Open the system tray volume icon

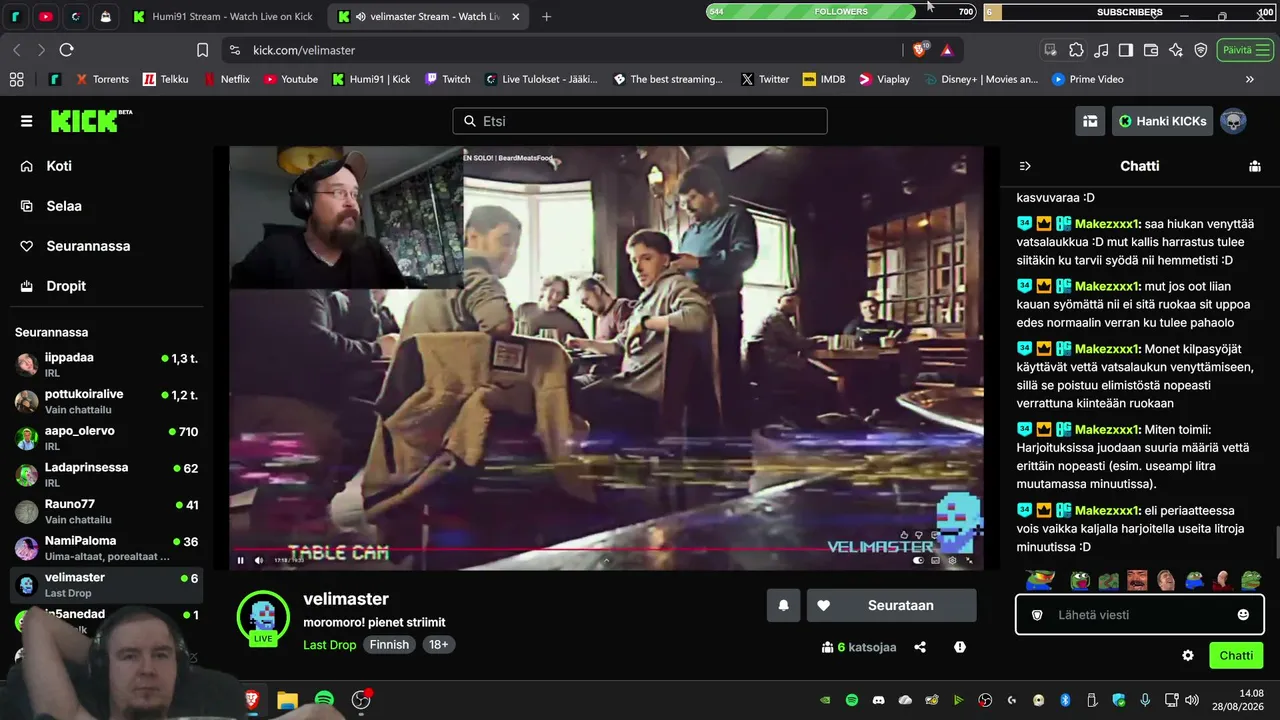click(x=1191, y=700)
